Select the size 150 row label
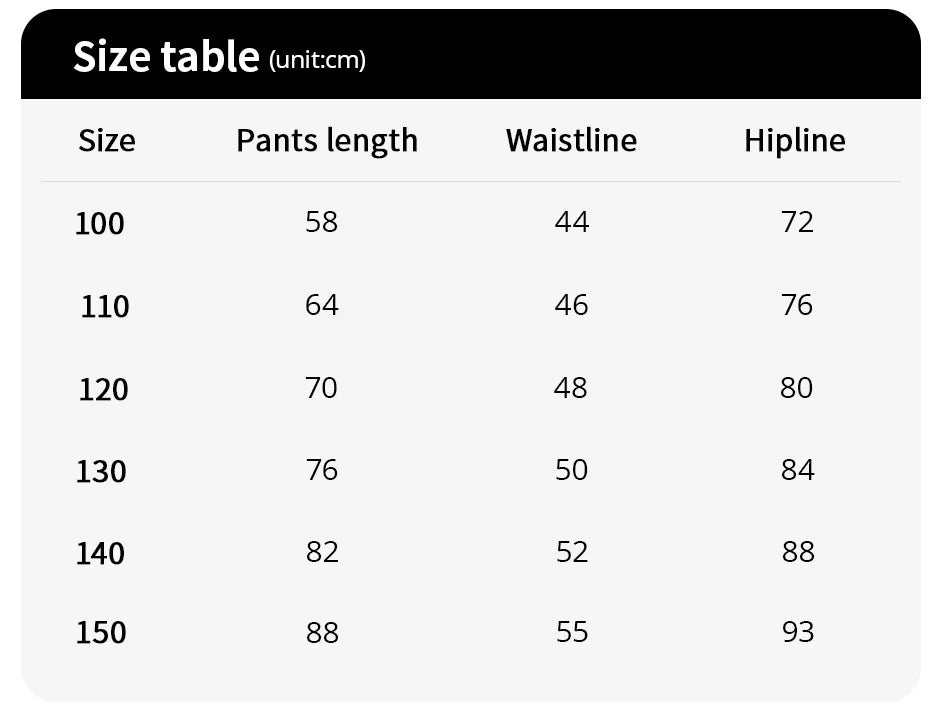The height and width of the screenshot is (713, 940). pos(101,633)
